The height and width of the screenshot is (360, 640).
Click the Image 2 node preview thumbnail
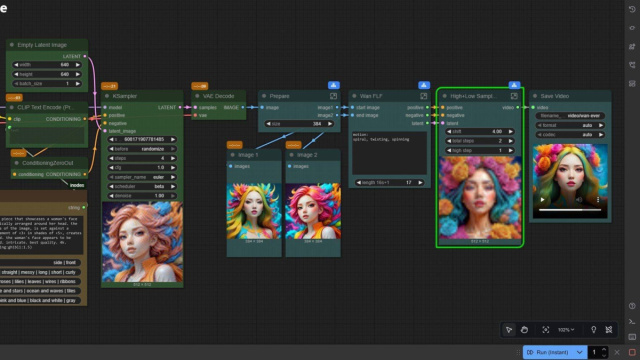313,211
